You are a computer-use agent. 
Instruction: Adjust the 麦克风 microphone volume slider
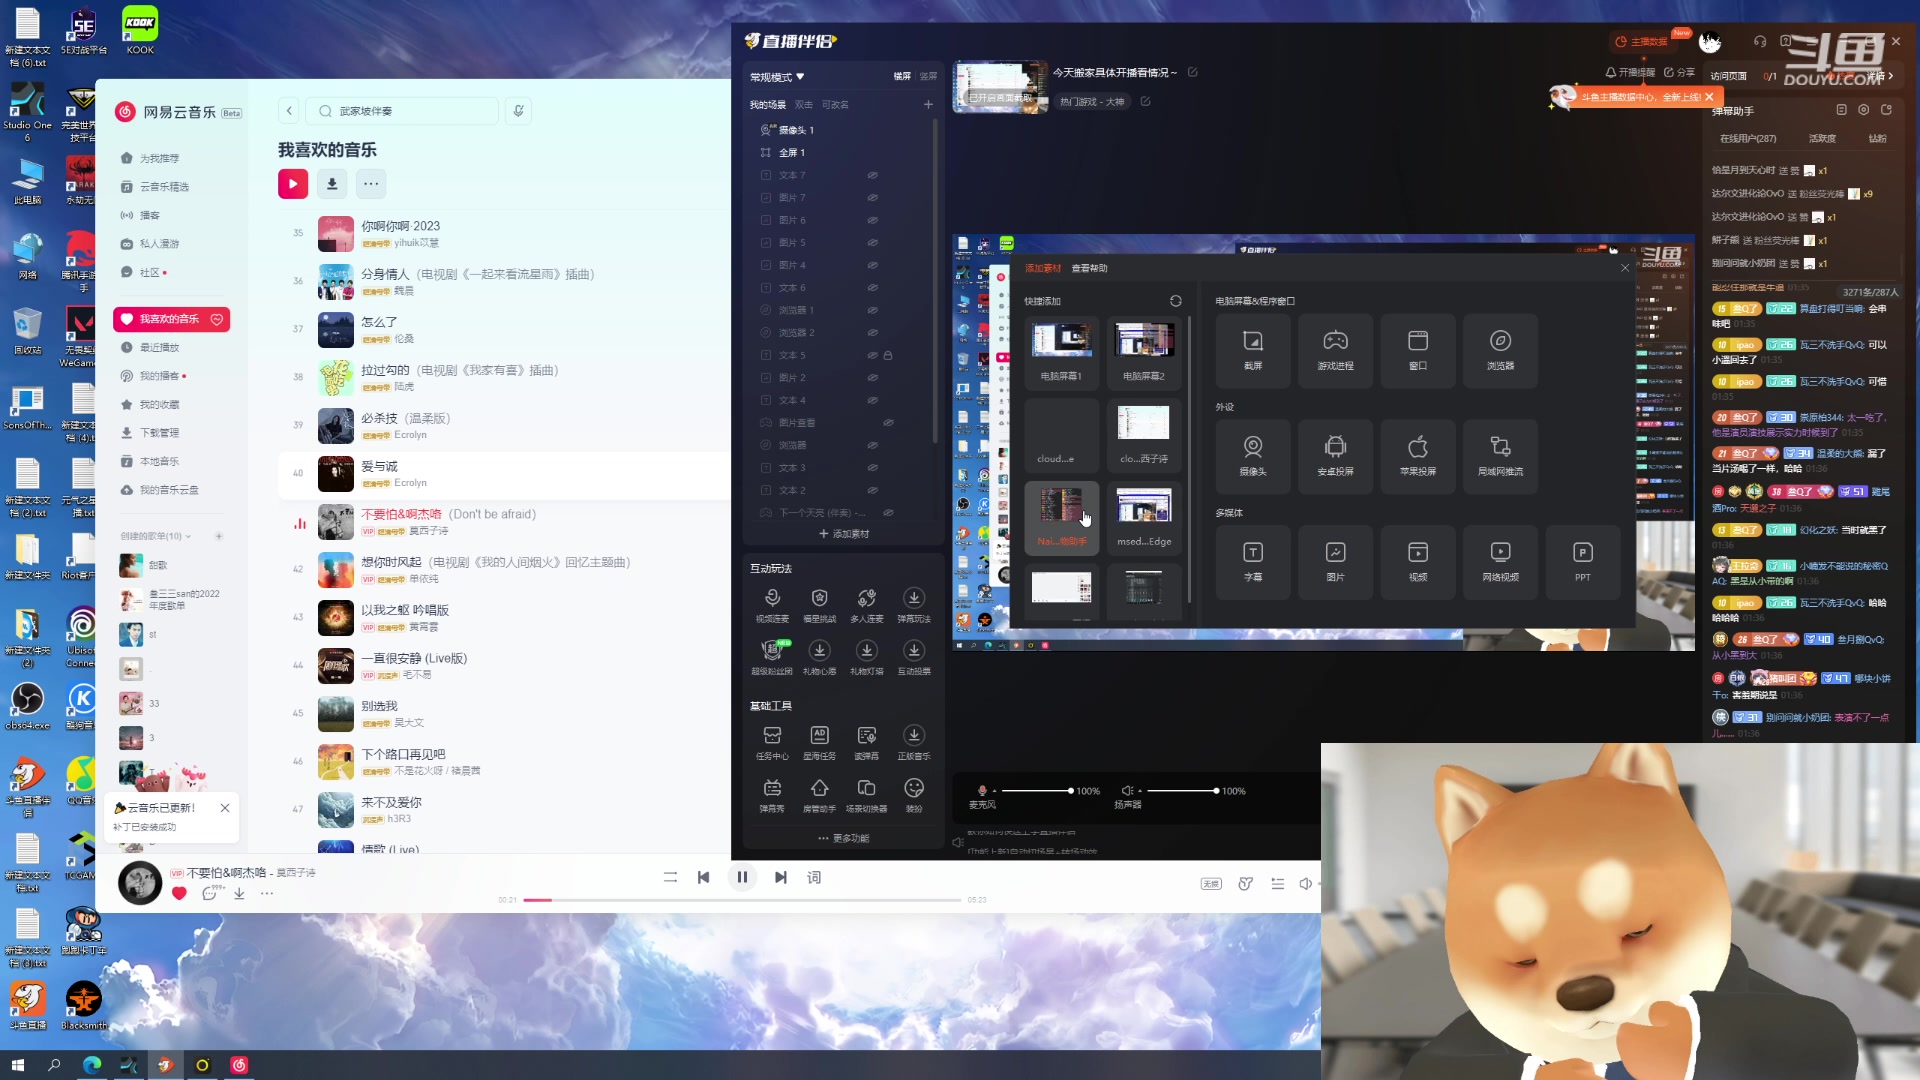click(x=1070, y=791)
